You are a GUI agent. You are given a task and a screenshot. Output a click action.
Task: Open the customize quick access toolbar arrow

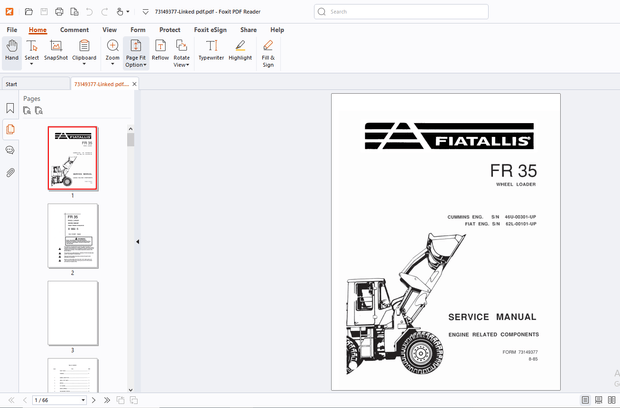tap(146, 12)
